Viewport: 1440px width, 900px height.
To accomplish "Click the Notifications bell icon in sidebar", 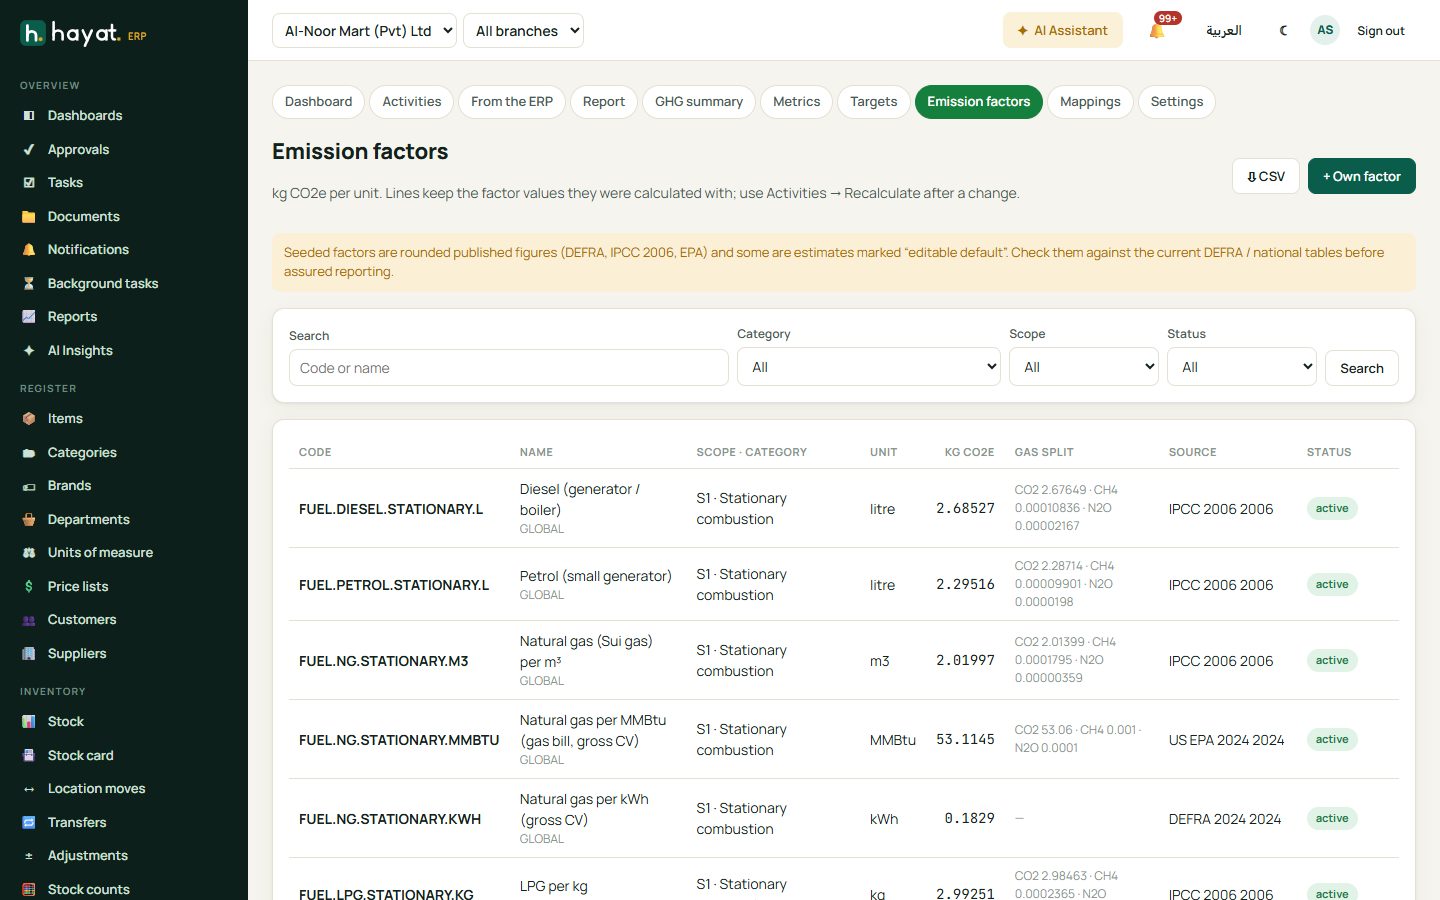I will [x=29, y=250].
